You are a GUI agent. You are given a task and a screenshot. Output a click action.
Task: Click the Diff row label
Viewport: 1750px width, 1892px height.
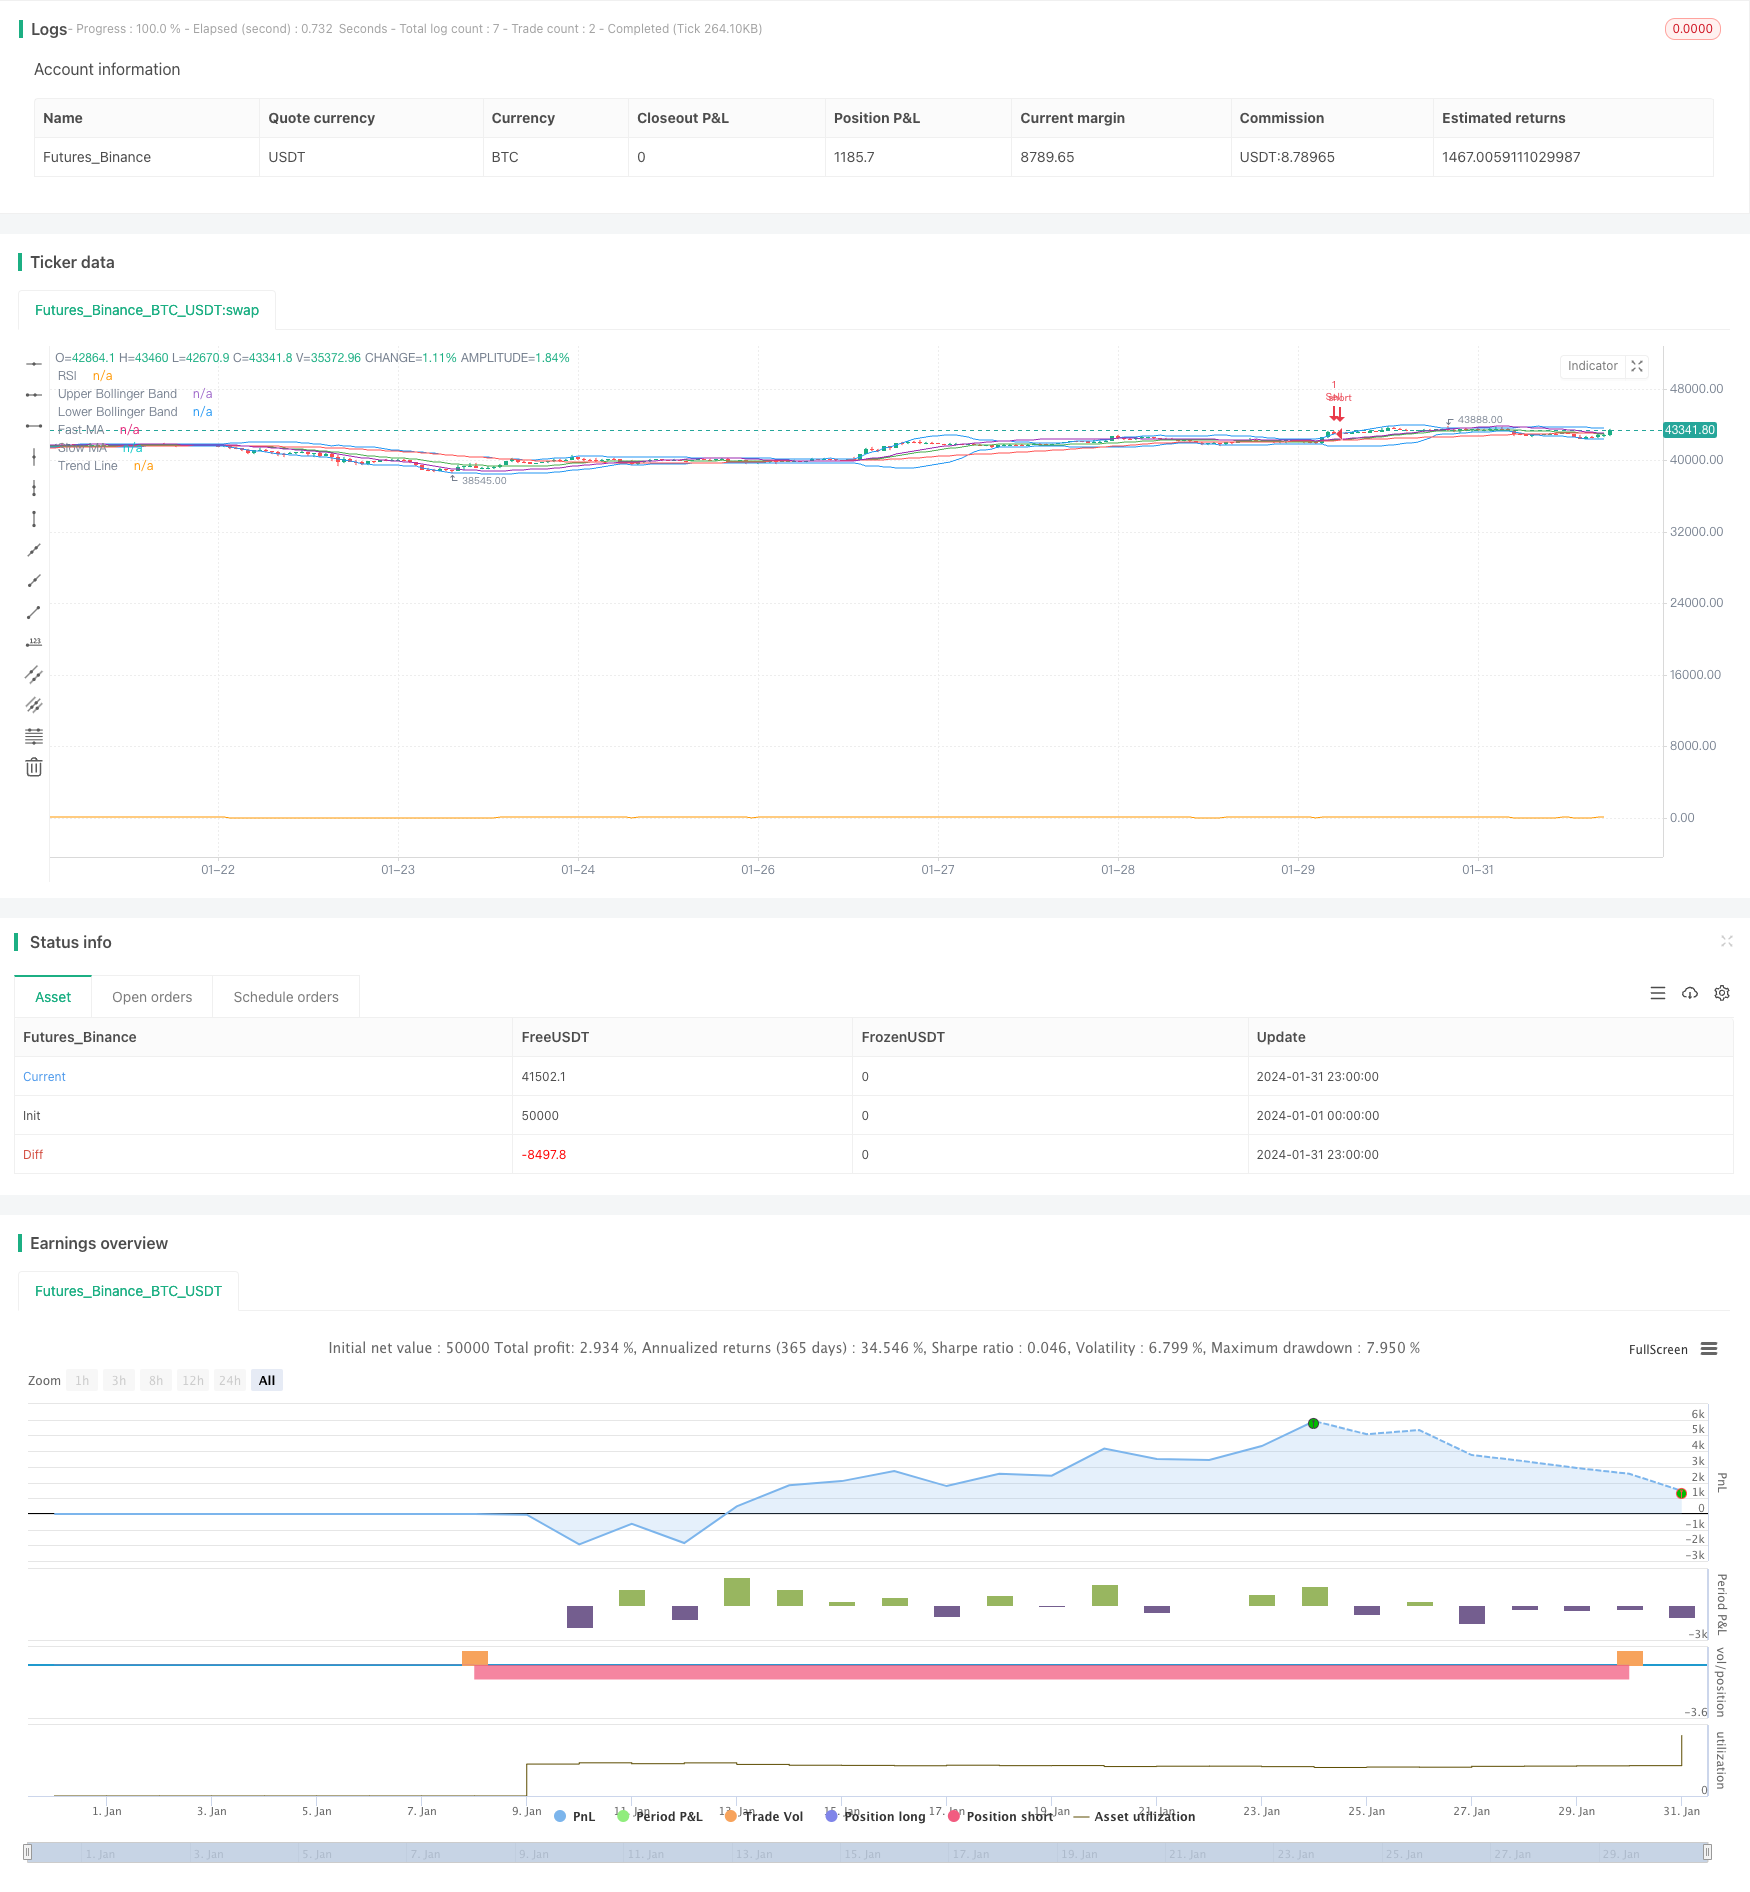click(x=33, y=1155)
